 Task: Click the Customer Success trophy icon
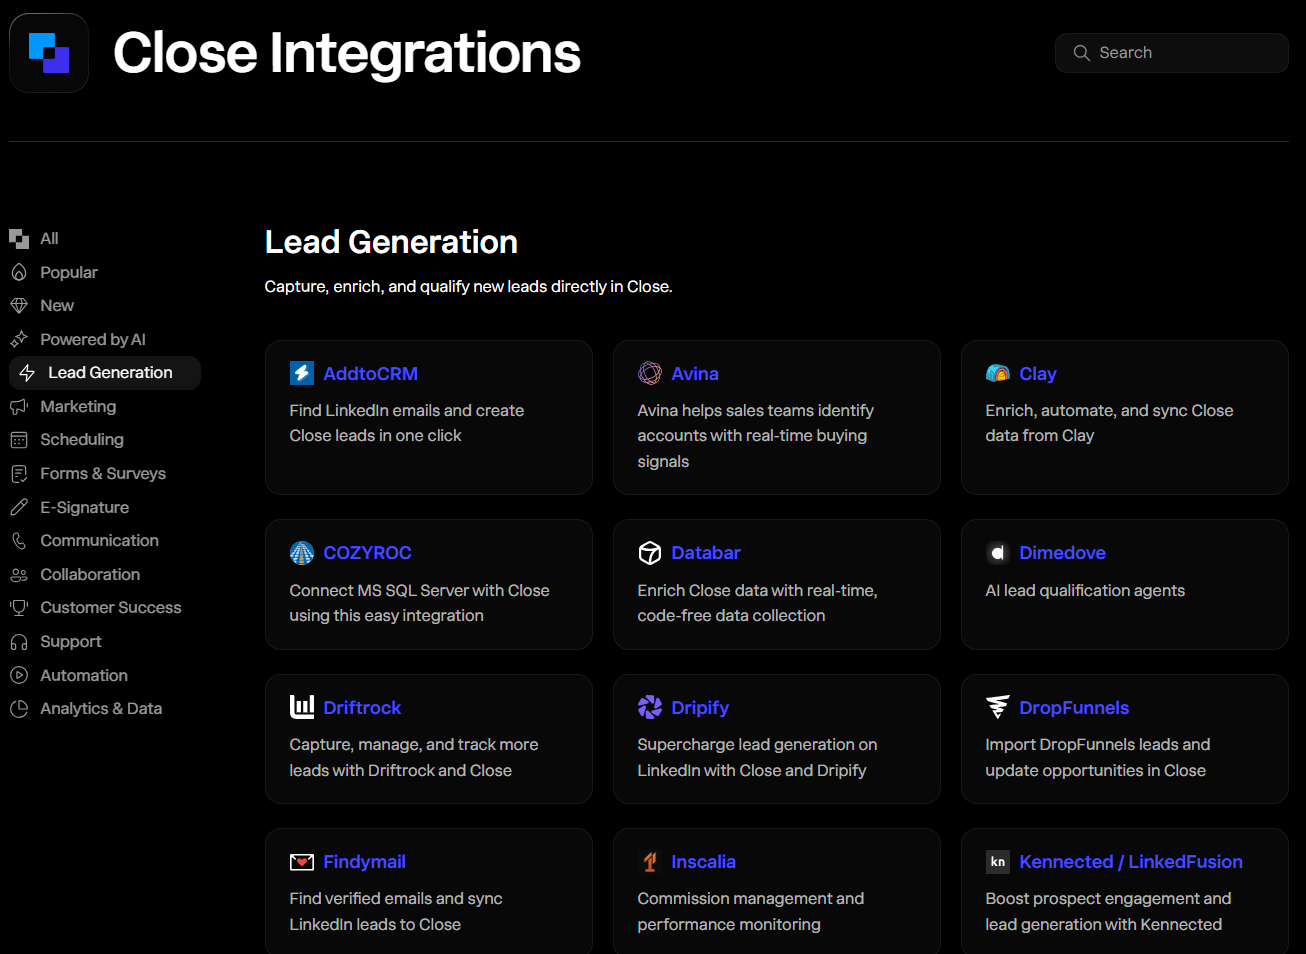pyautogui.click(x=19, y=608)
